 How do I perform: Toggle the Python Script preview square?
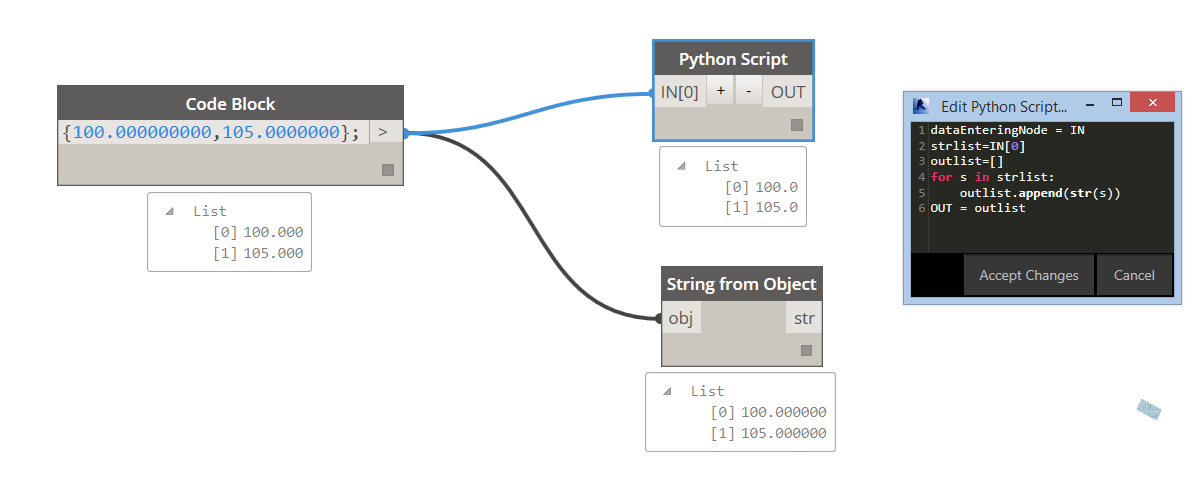(x=797, y=125)
